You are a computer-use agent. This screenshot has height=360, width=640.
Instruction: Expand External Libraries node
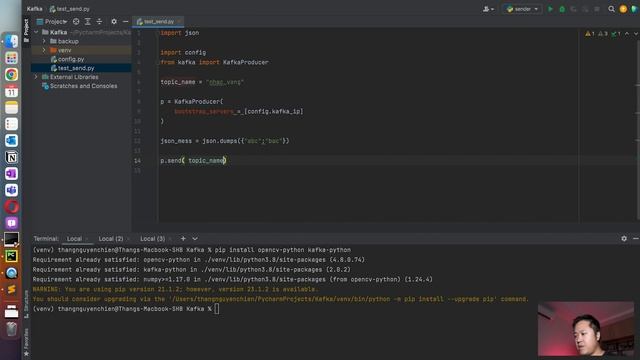pos(36,77)
